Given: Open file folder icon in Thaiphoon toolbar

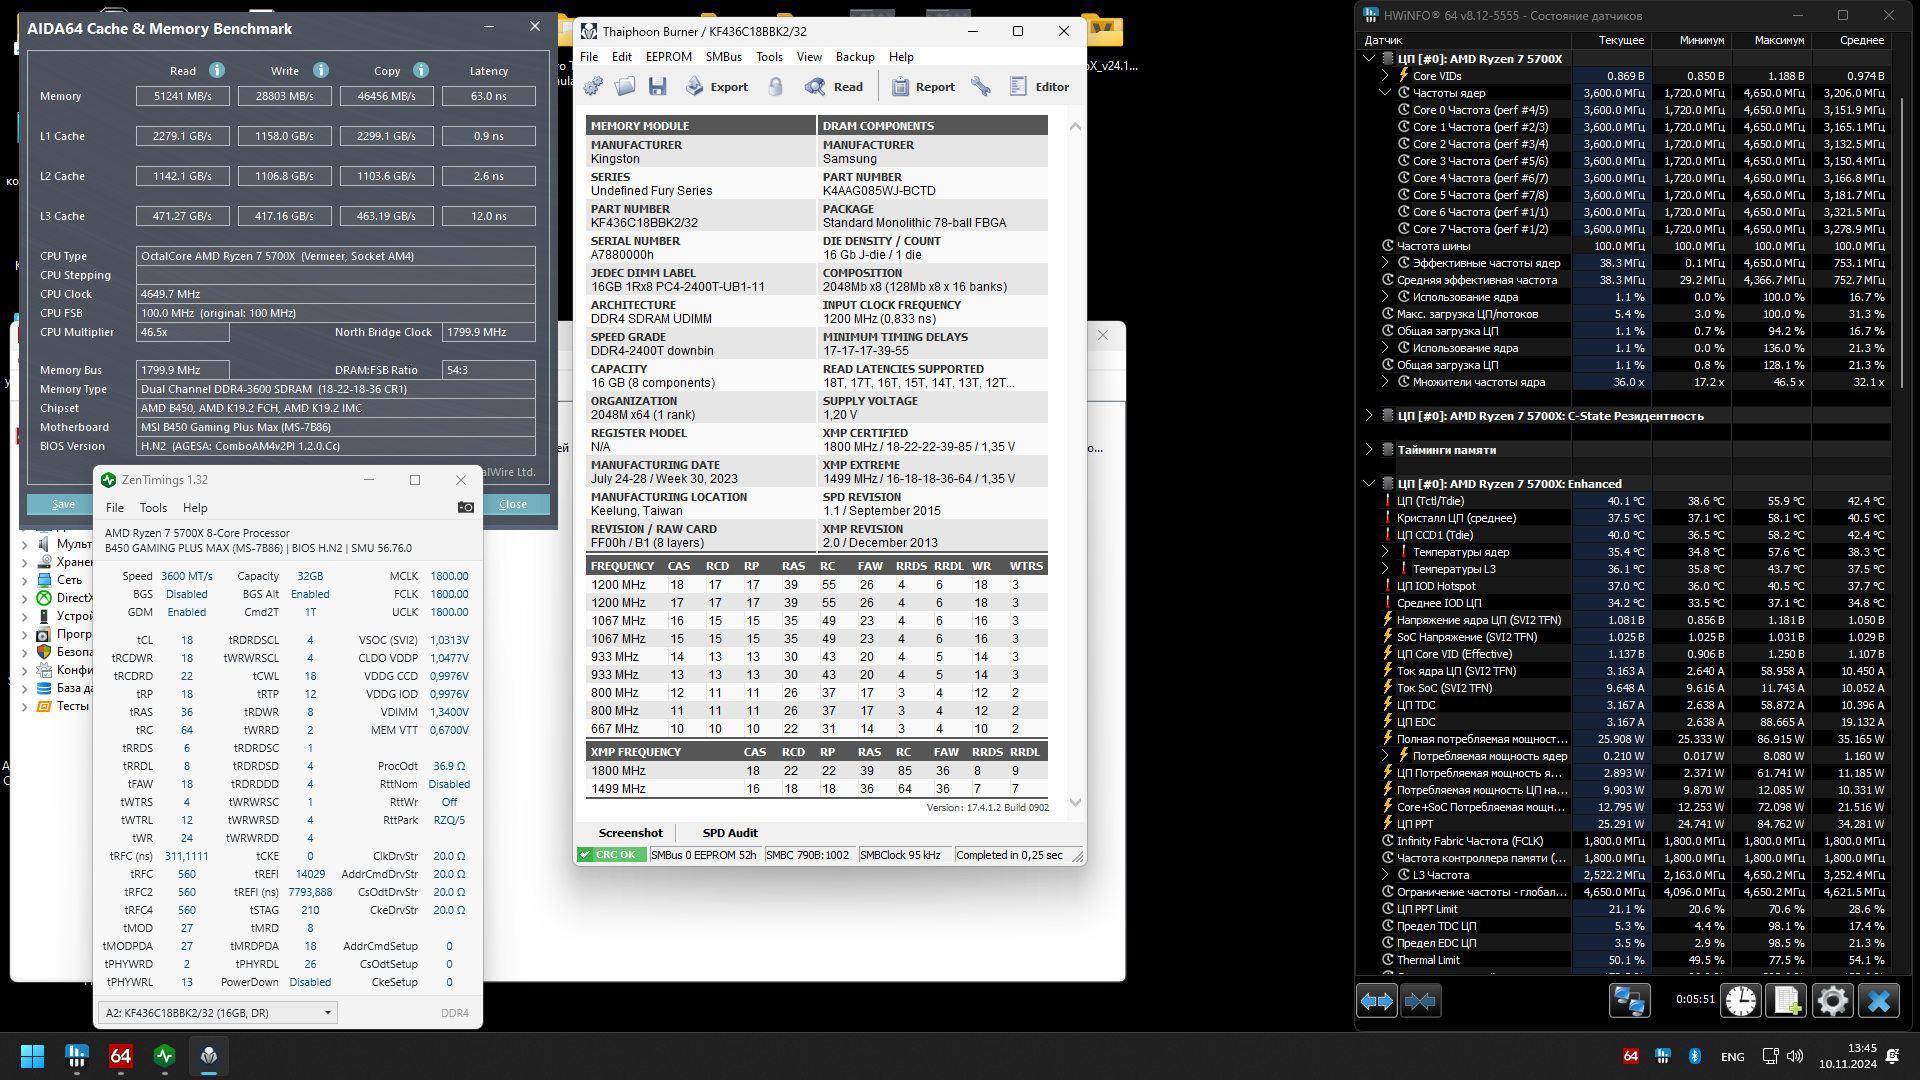Looking at the screenshot, I should click(625, 87).
